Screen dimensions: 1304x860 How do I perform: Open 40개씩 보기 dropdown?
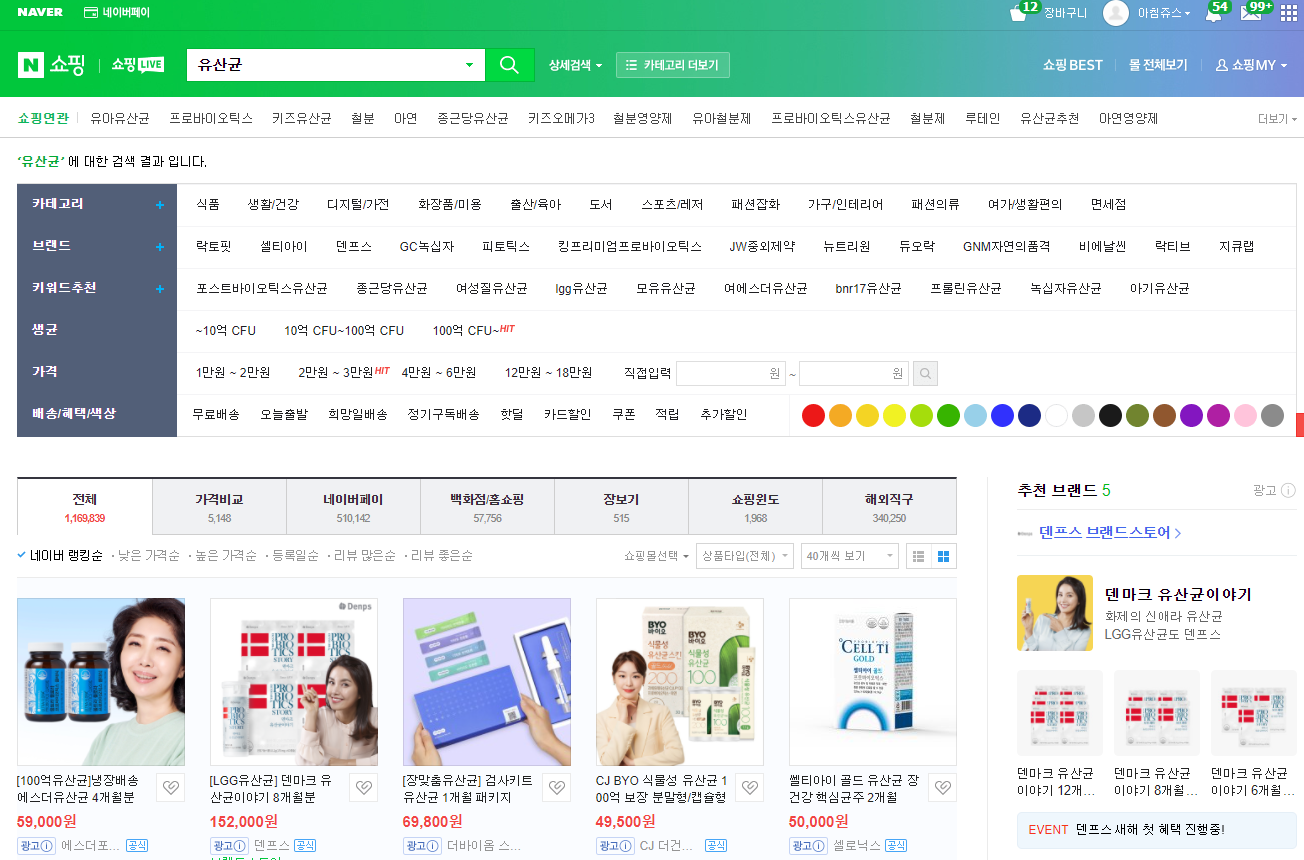point(850,556)
